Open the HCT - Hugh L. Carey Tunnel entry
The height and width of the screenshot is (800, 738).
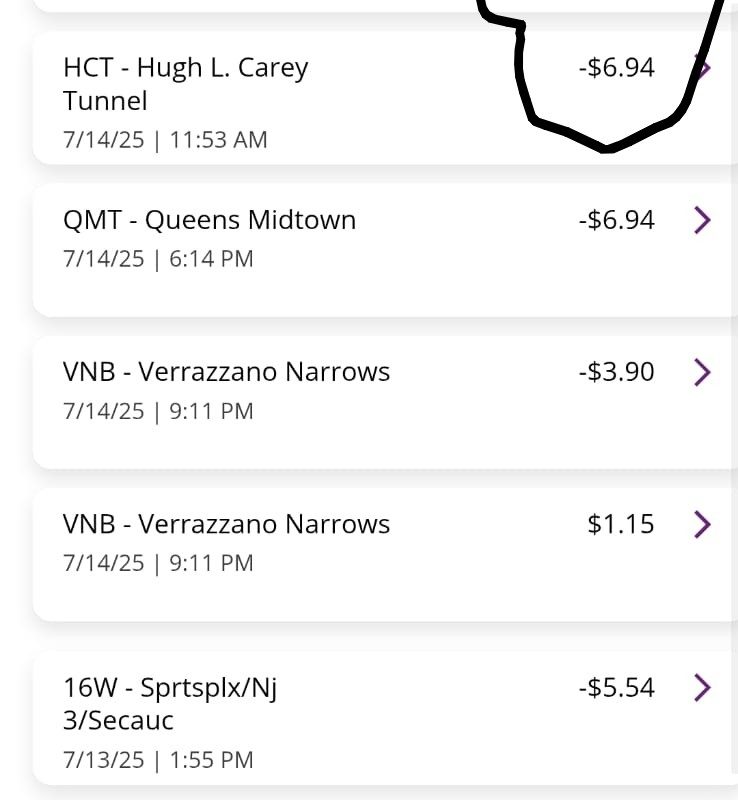click(185, 84)
